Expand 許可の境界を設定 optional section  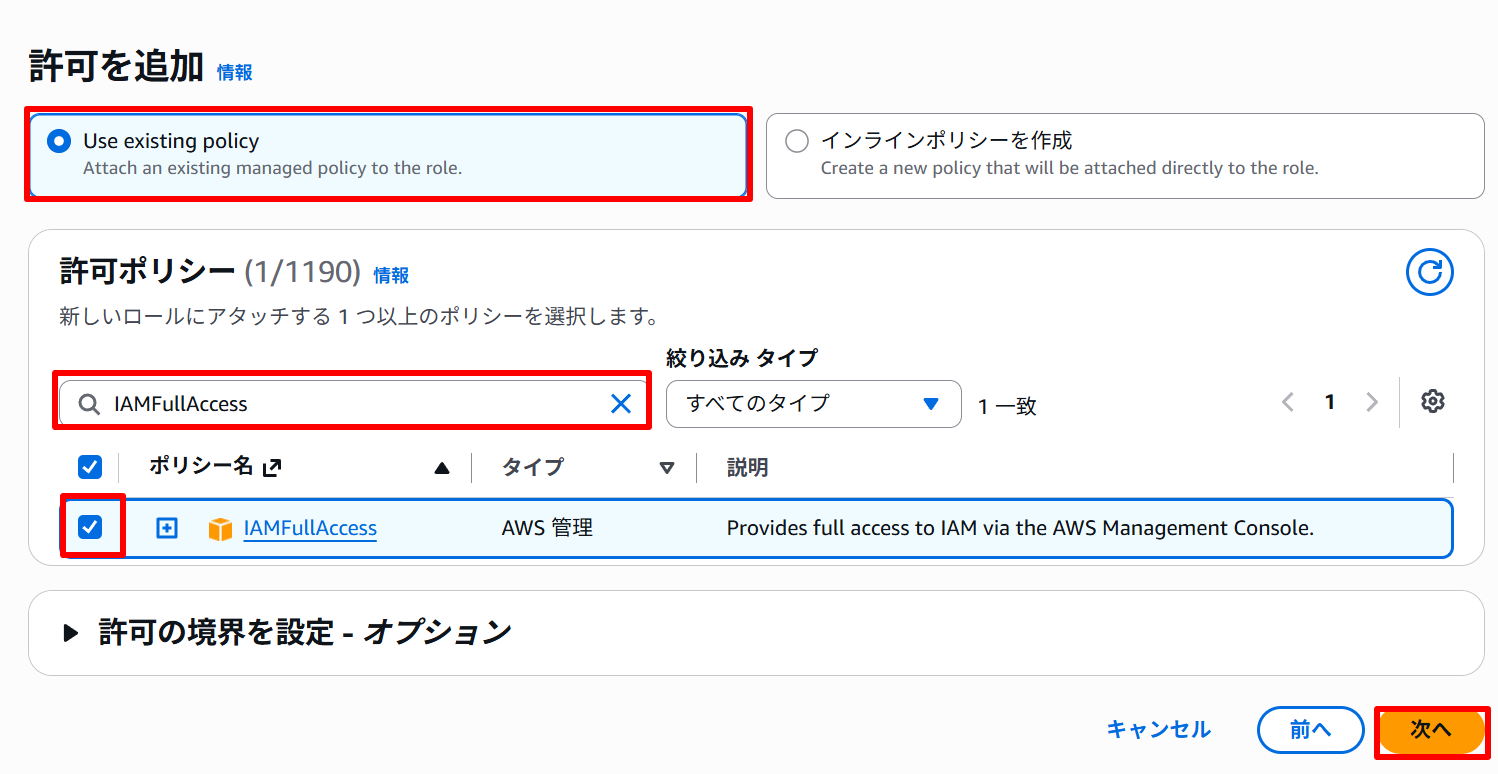[x=70, y=632]
